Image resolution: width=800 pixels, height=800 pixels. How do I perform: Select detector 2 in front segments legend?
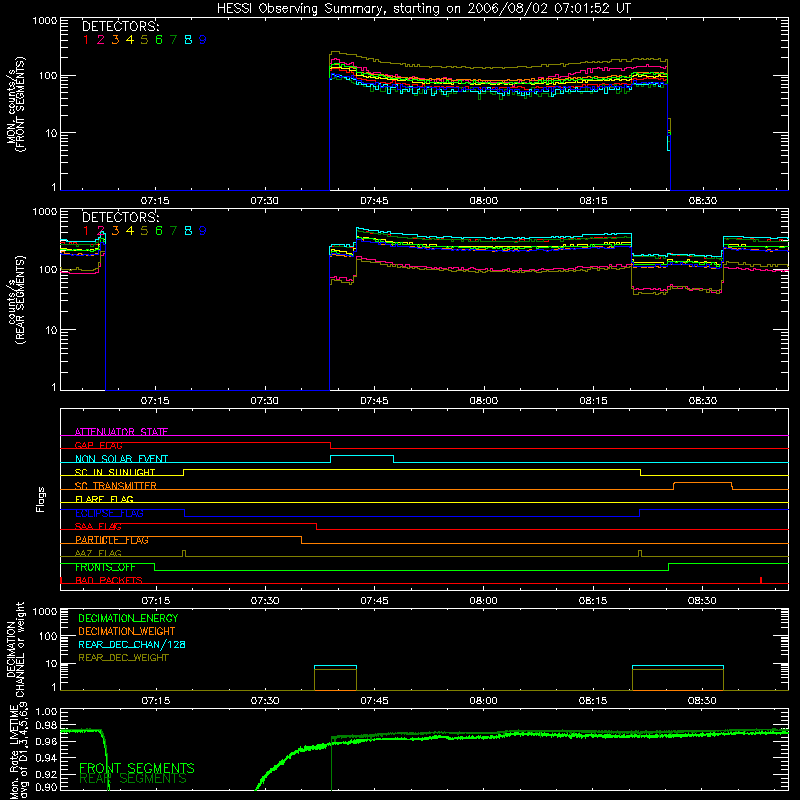coord(101,40)
